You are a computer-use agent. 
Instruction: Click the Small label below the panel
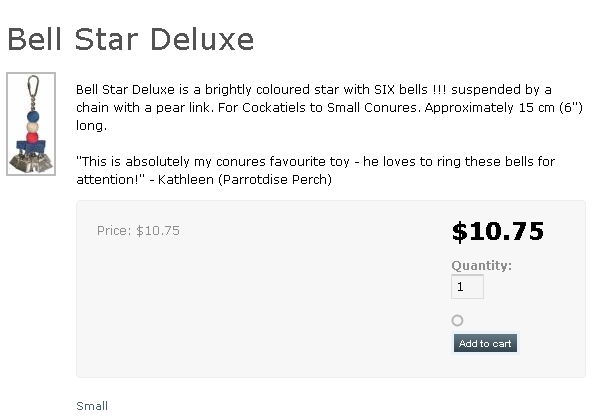click(92, 406)
